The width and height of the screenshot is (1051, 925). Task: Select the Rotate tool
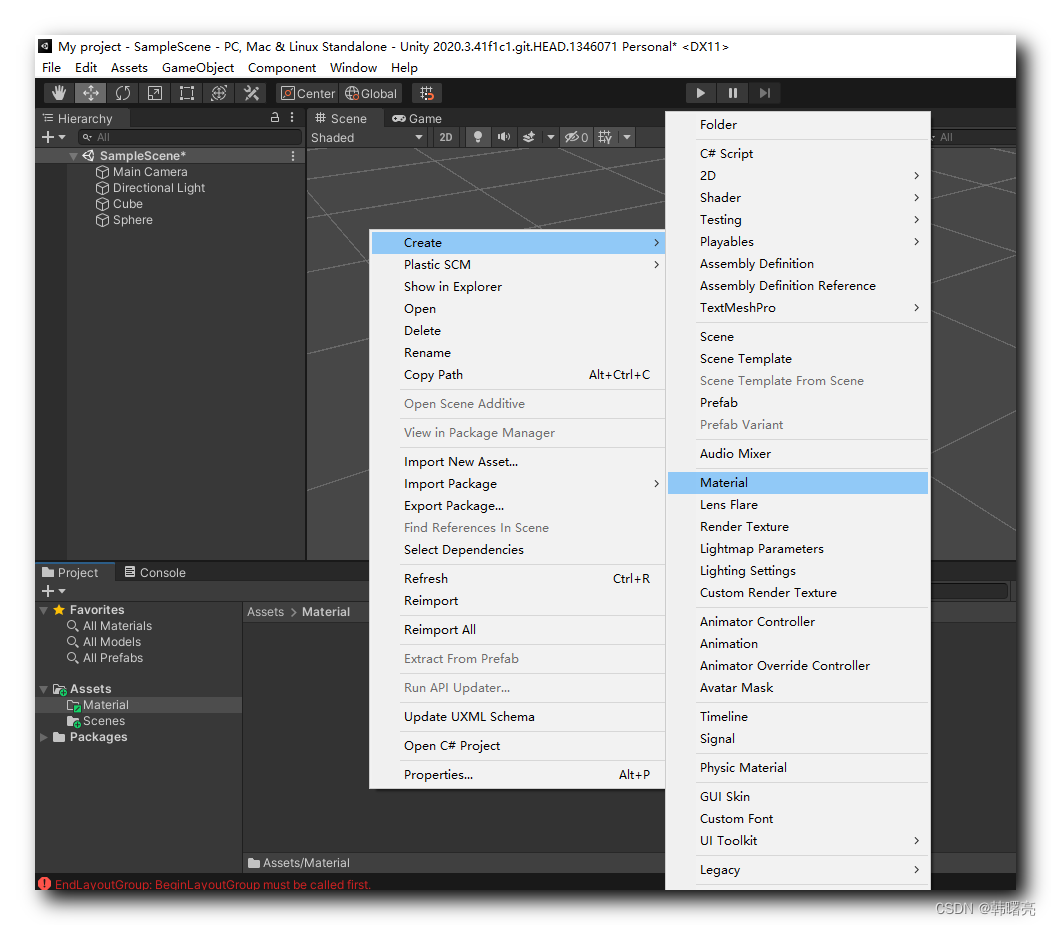(x=123, y=93)
